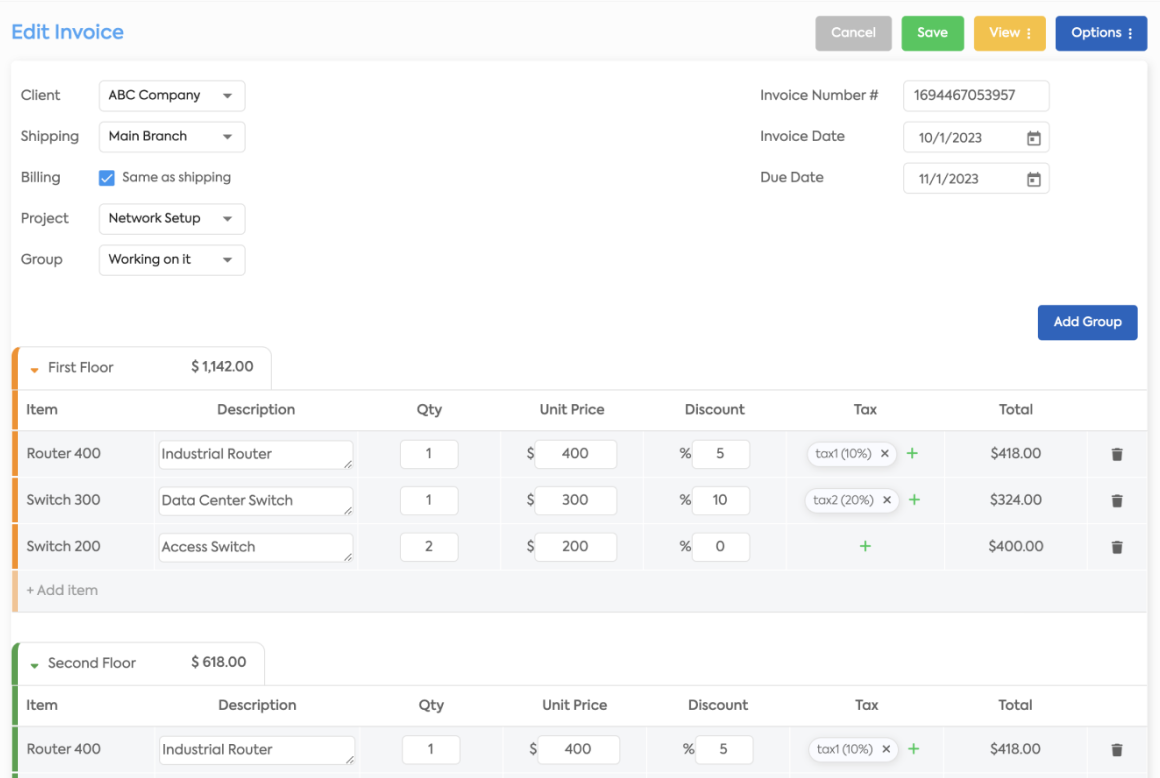Edit Second Floor Industrial Router description
Viewport: 1160px width, 778px height.
[256, 750]
